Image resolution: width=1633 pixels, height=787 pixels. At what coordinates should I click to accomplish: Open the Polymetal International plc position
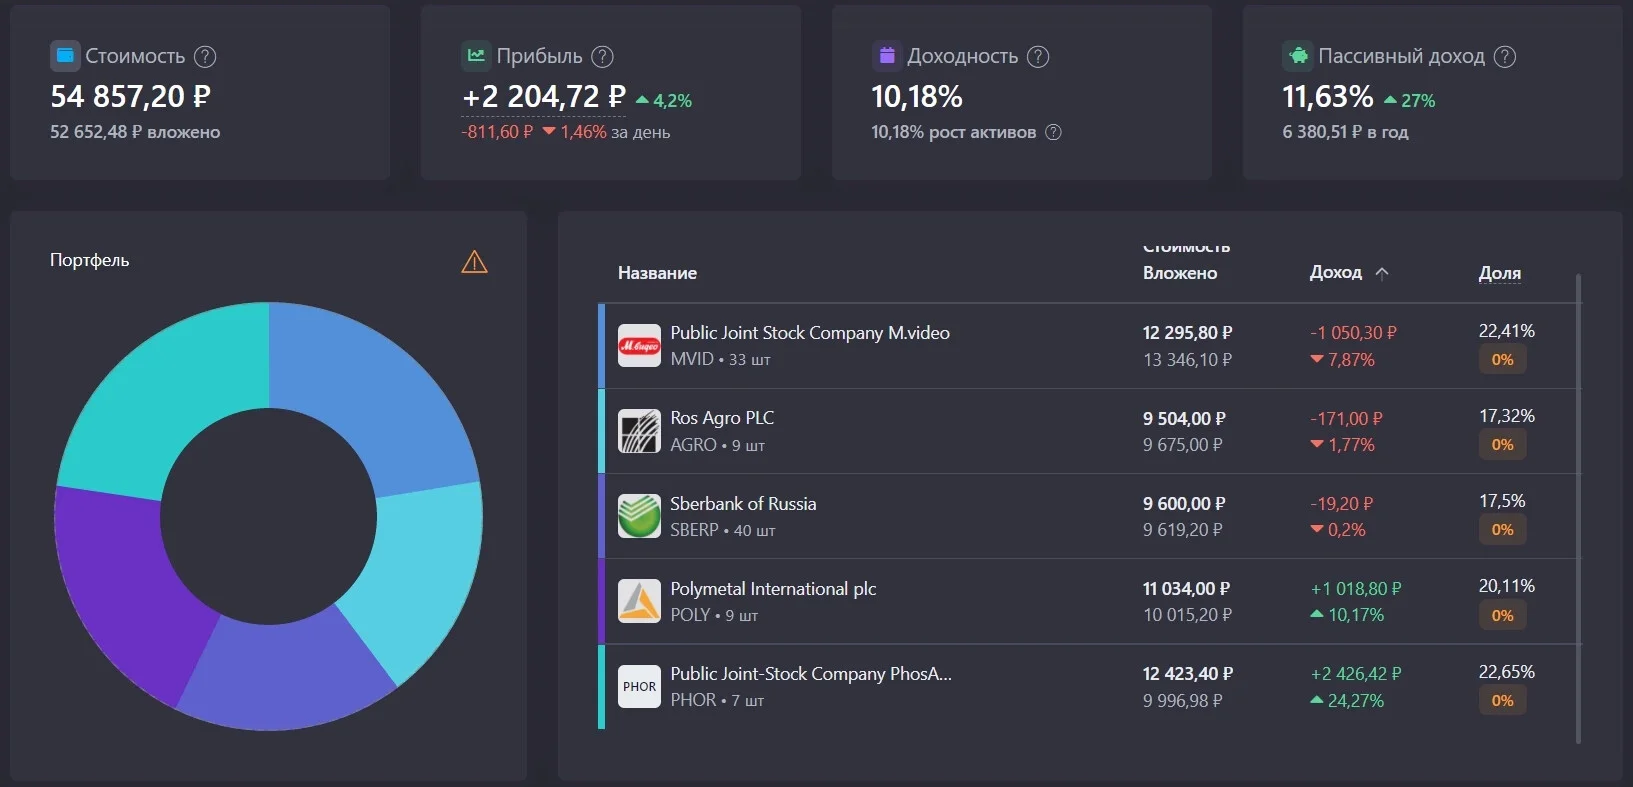coord(773,589)
